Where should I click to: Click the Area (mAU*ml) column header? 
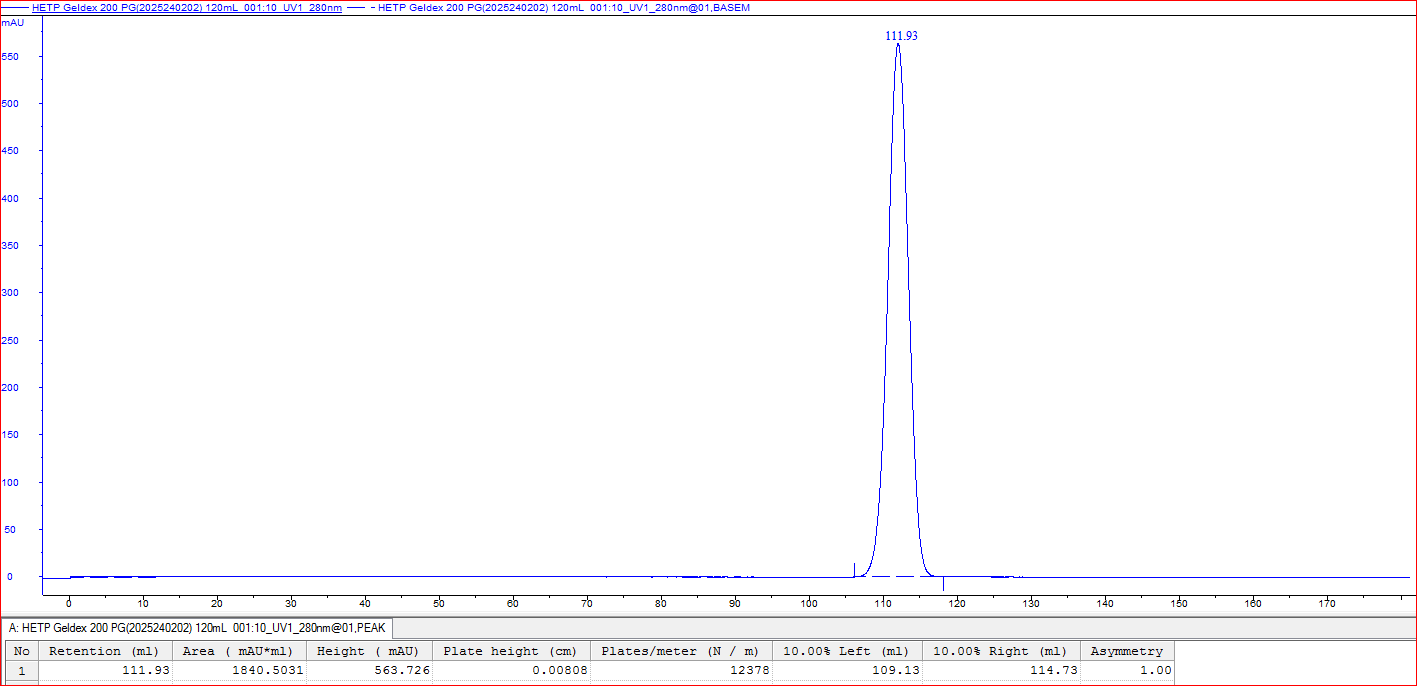click(238, 651)
